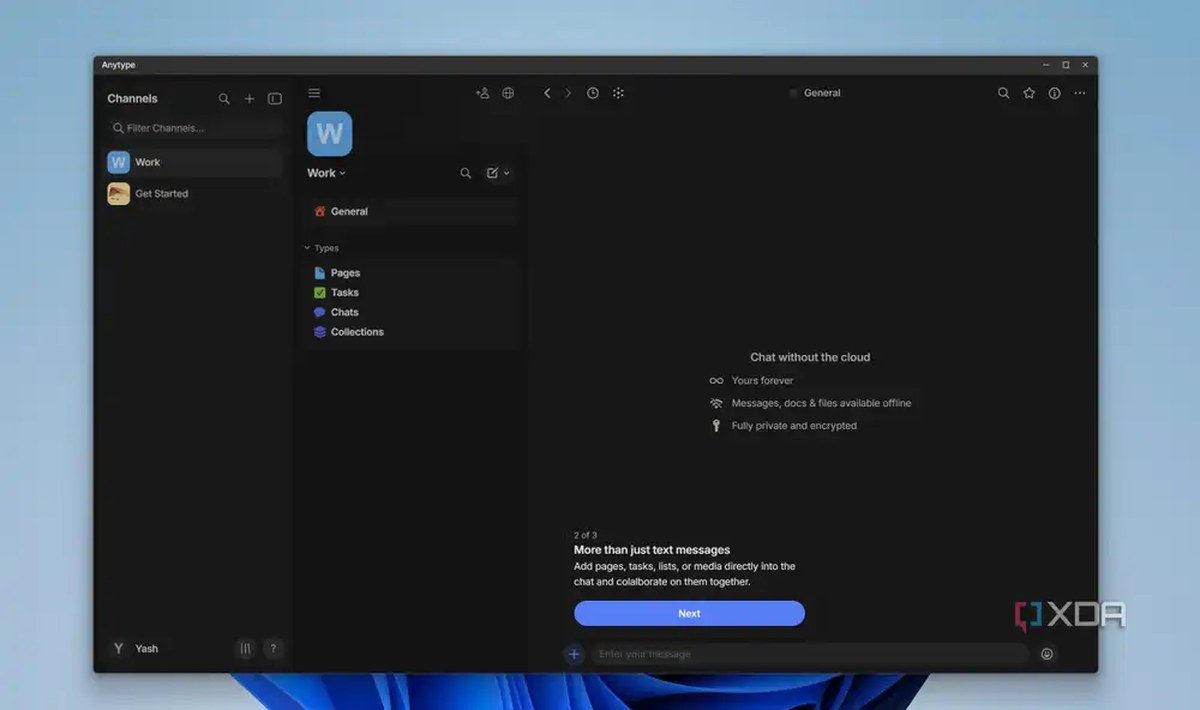Click the globe icon in Work panel
This screenshot has width=1200, height=710.
[508, 93]
